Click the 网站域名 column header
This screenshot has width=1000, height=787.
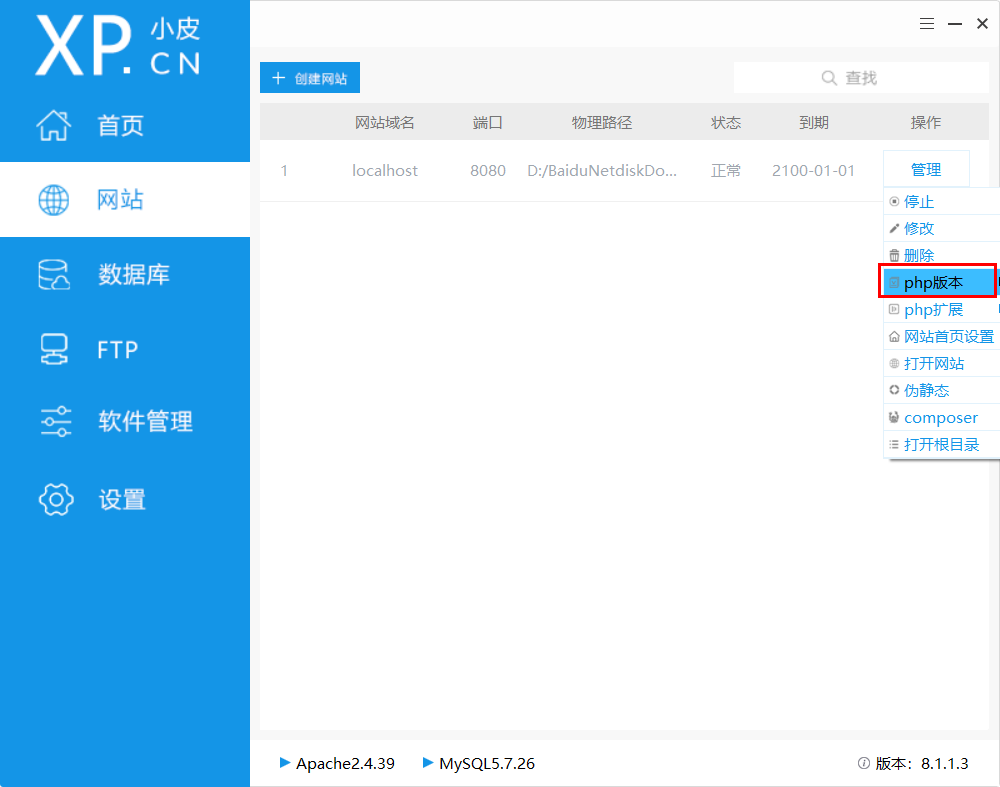tap(385, 122)
